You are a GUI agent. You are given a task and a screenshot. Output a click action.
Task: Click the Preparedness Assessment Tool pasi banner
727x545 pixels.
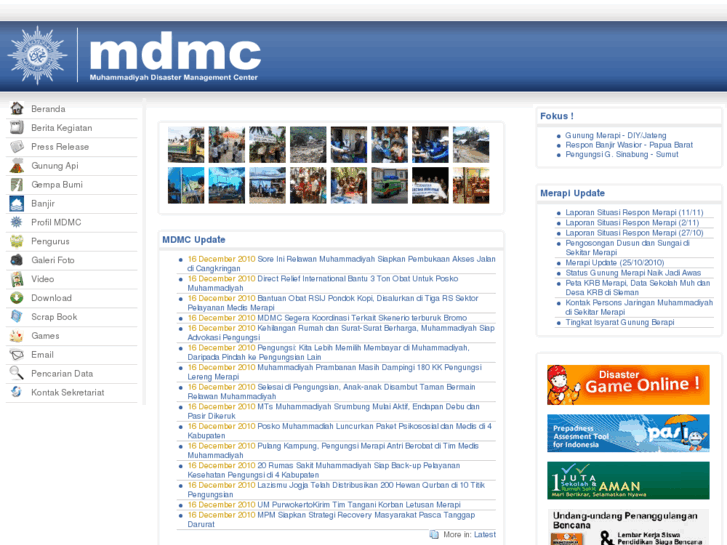point(628,433)
